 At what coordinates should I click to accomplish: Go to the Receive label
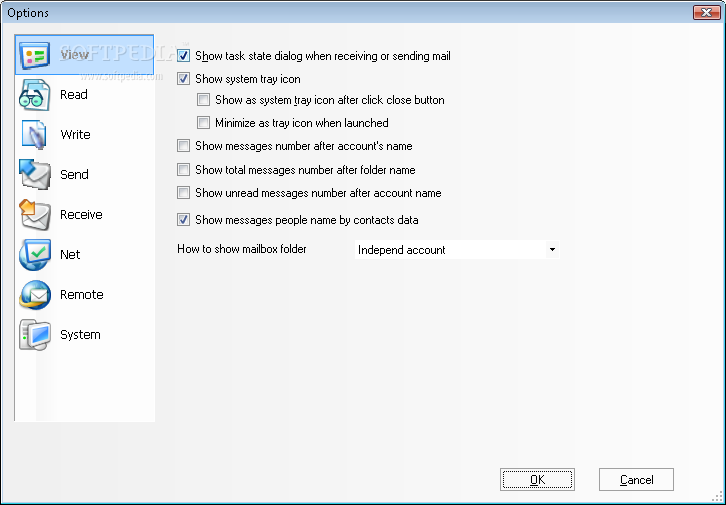[81, 215]
